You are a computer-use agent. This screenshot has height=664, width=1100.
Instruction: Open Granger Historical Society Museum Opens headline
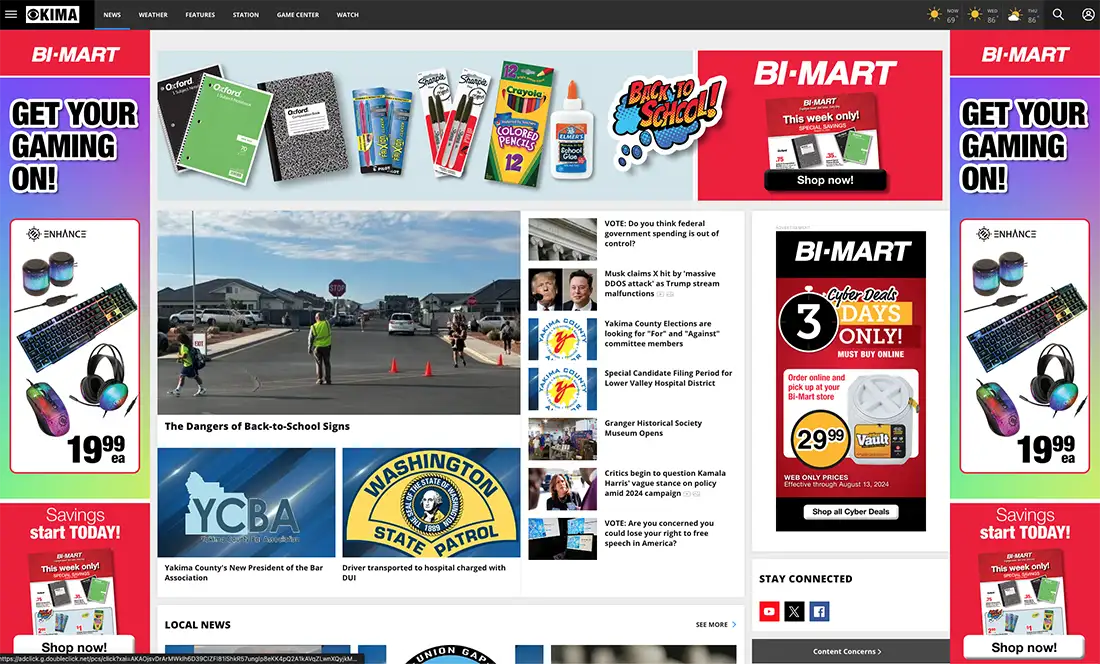(x=653, y=428)
